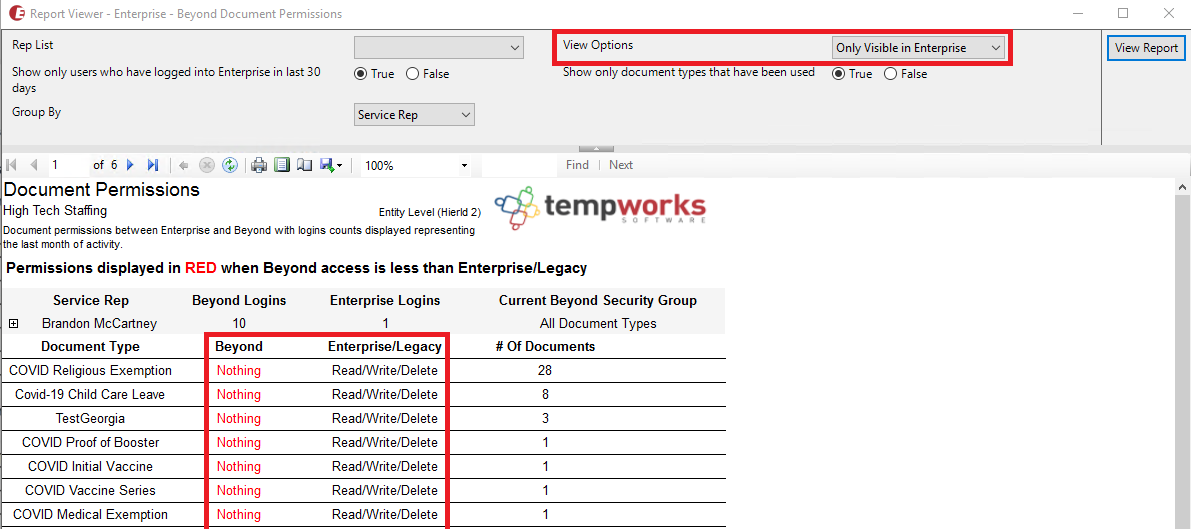1191x529 pixels.
Task: Click the High Tech Staffing text
Action: tap(55, 211)
